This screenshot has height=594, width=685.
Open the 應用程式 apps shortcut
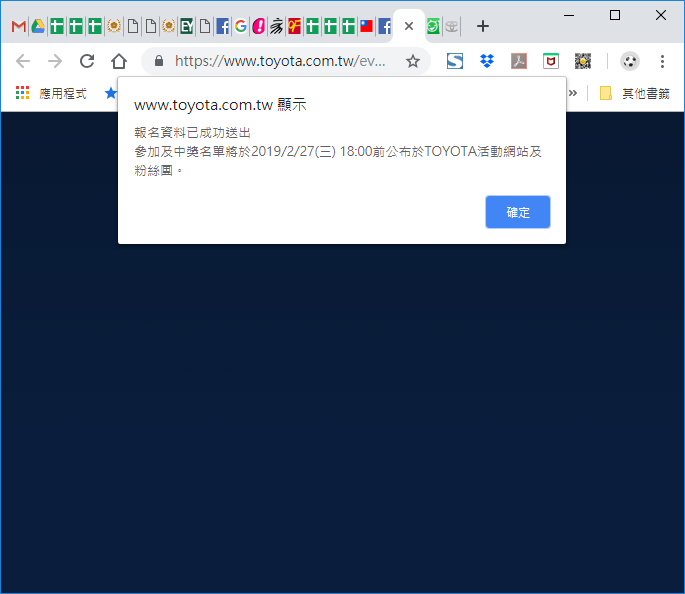pyautogui.click(x=51, y=93)
